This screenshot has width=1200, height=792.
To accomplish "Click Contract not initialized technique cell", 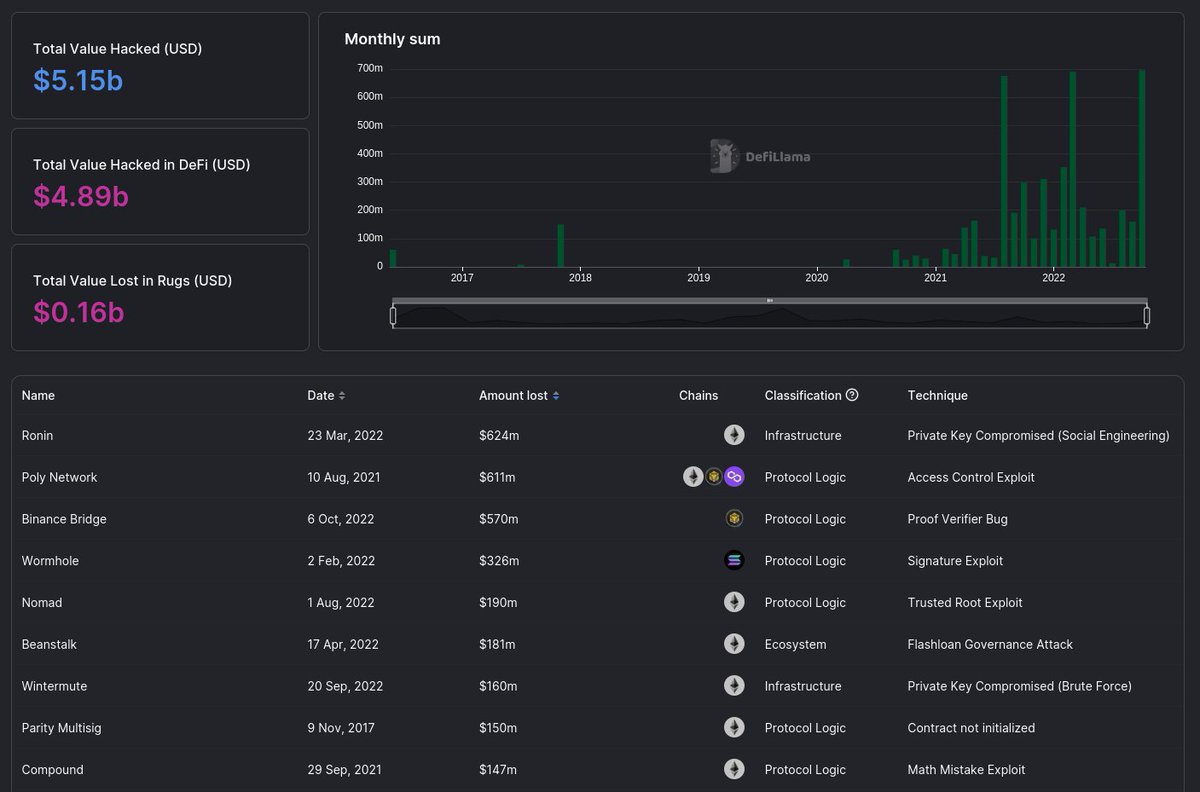I will coord(971,729).
